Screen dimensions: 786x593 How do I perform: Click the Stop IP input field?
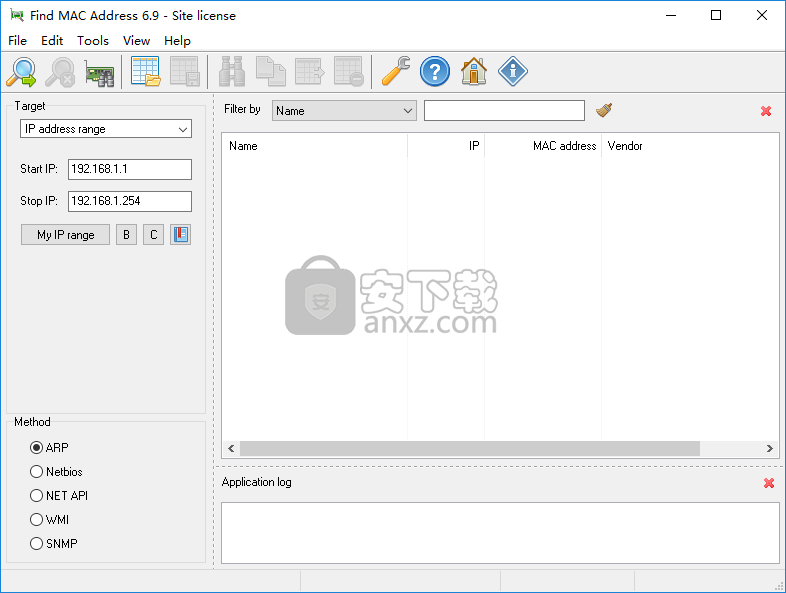pos(130,202)
